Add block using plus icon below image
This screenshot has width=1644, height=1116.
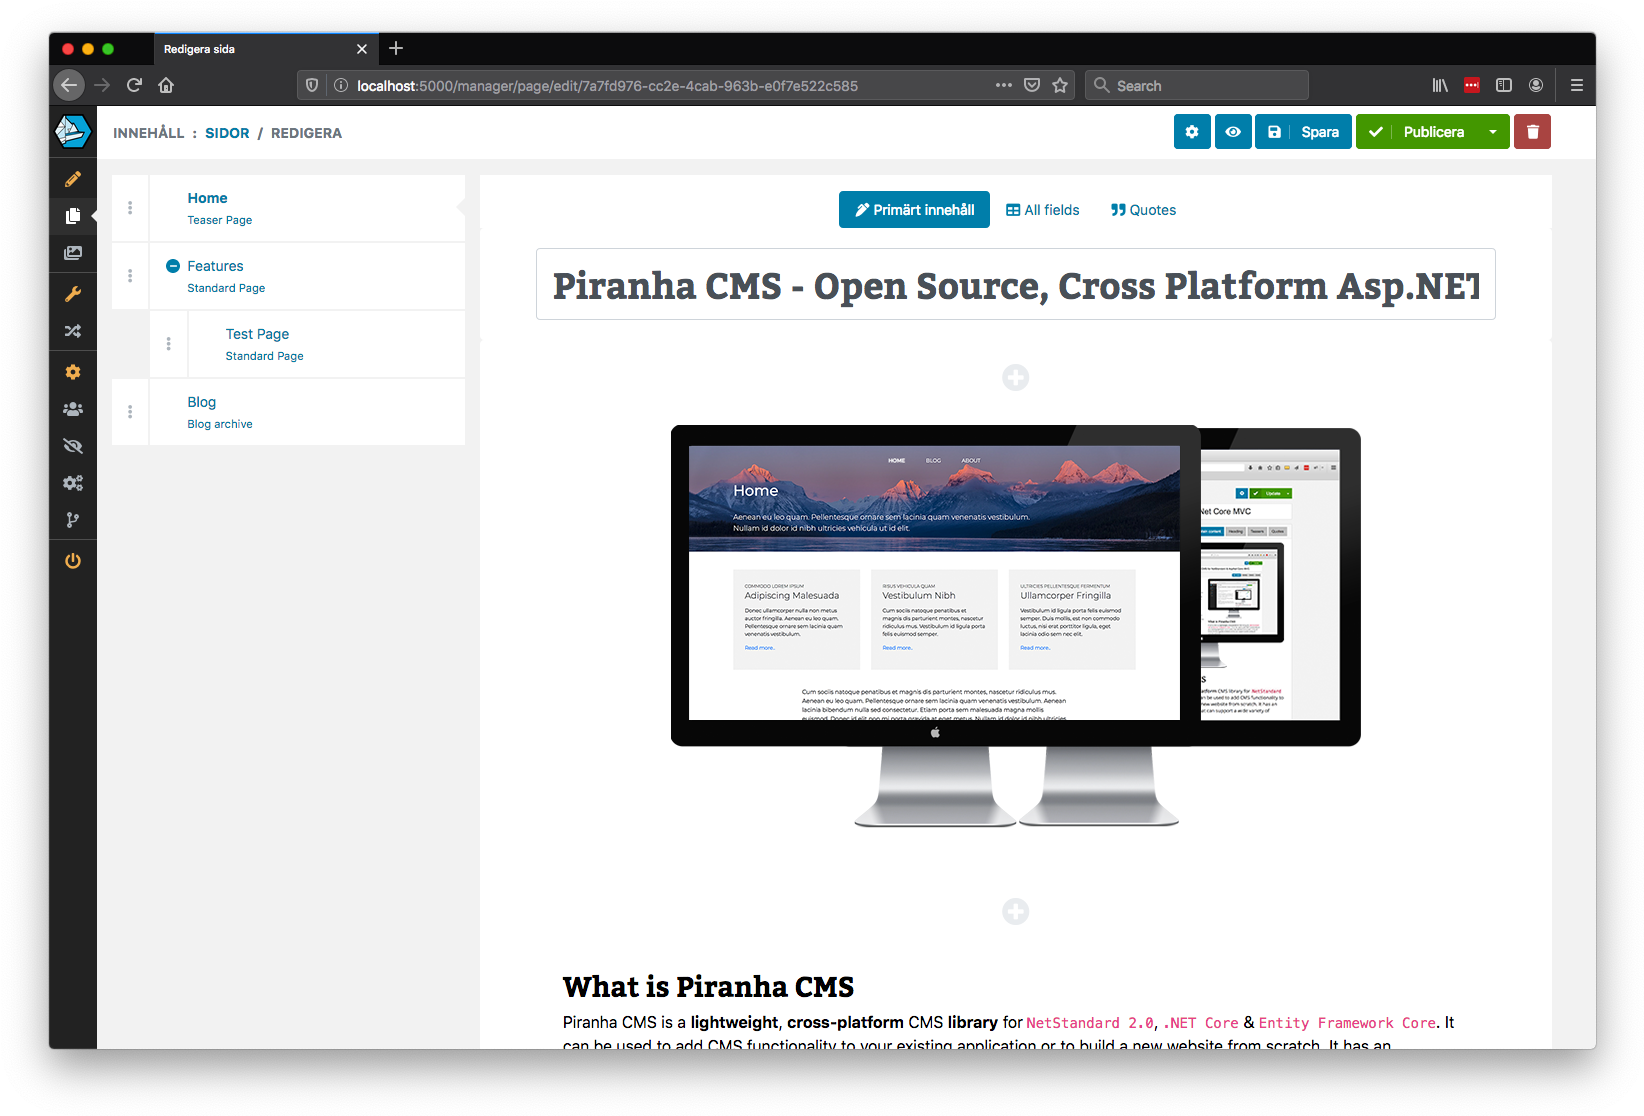1016,912
